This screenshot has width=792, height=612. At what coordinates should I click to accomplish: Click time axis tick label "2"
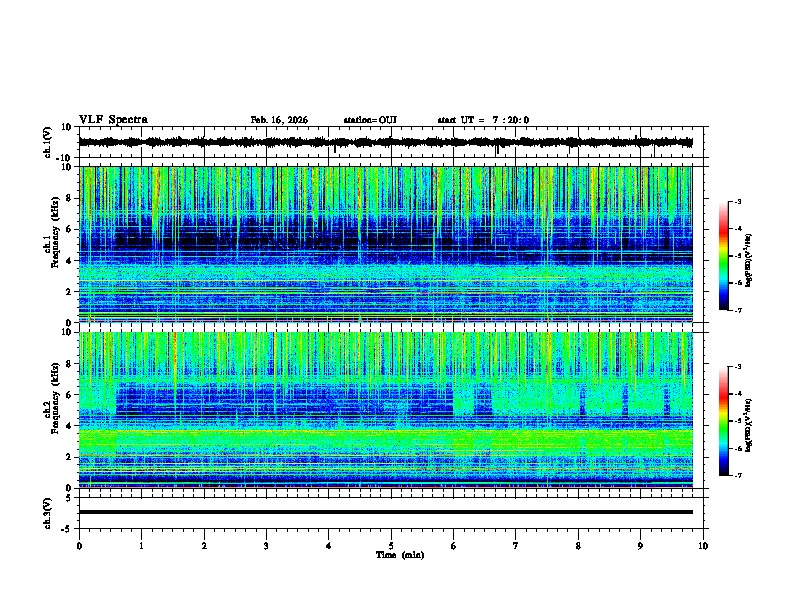tap(204, 546)
